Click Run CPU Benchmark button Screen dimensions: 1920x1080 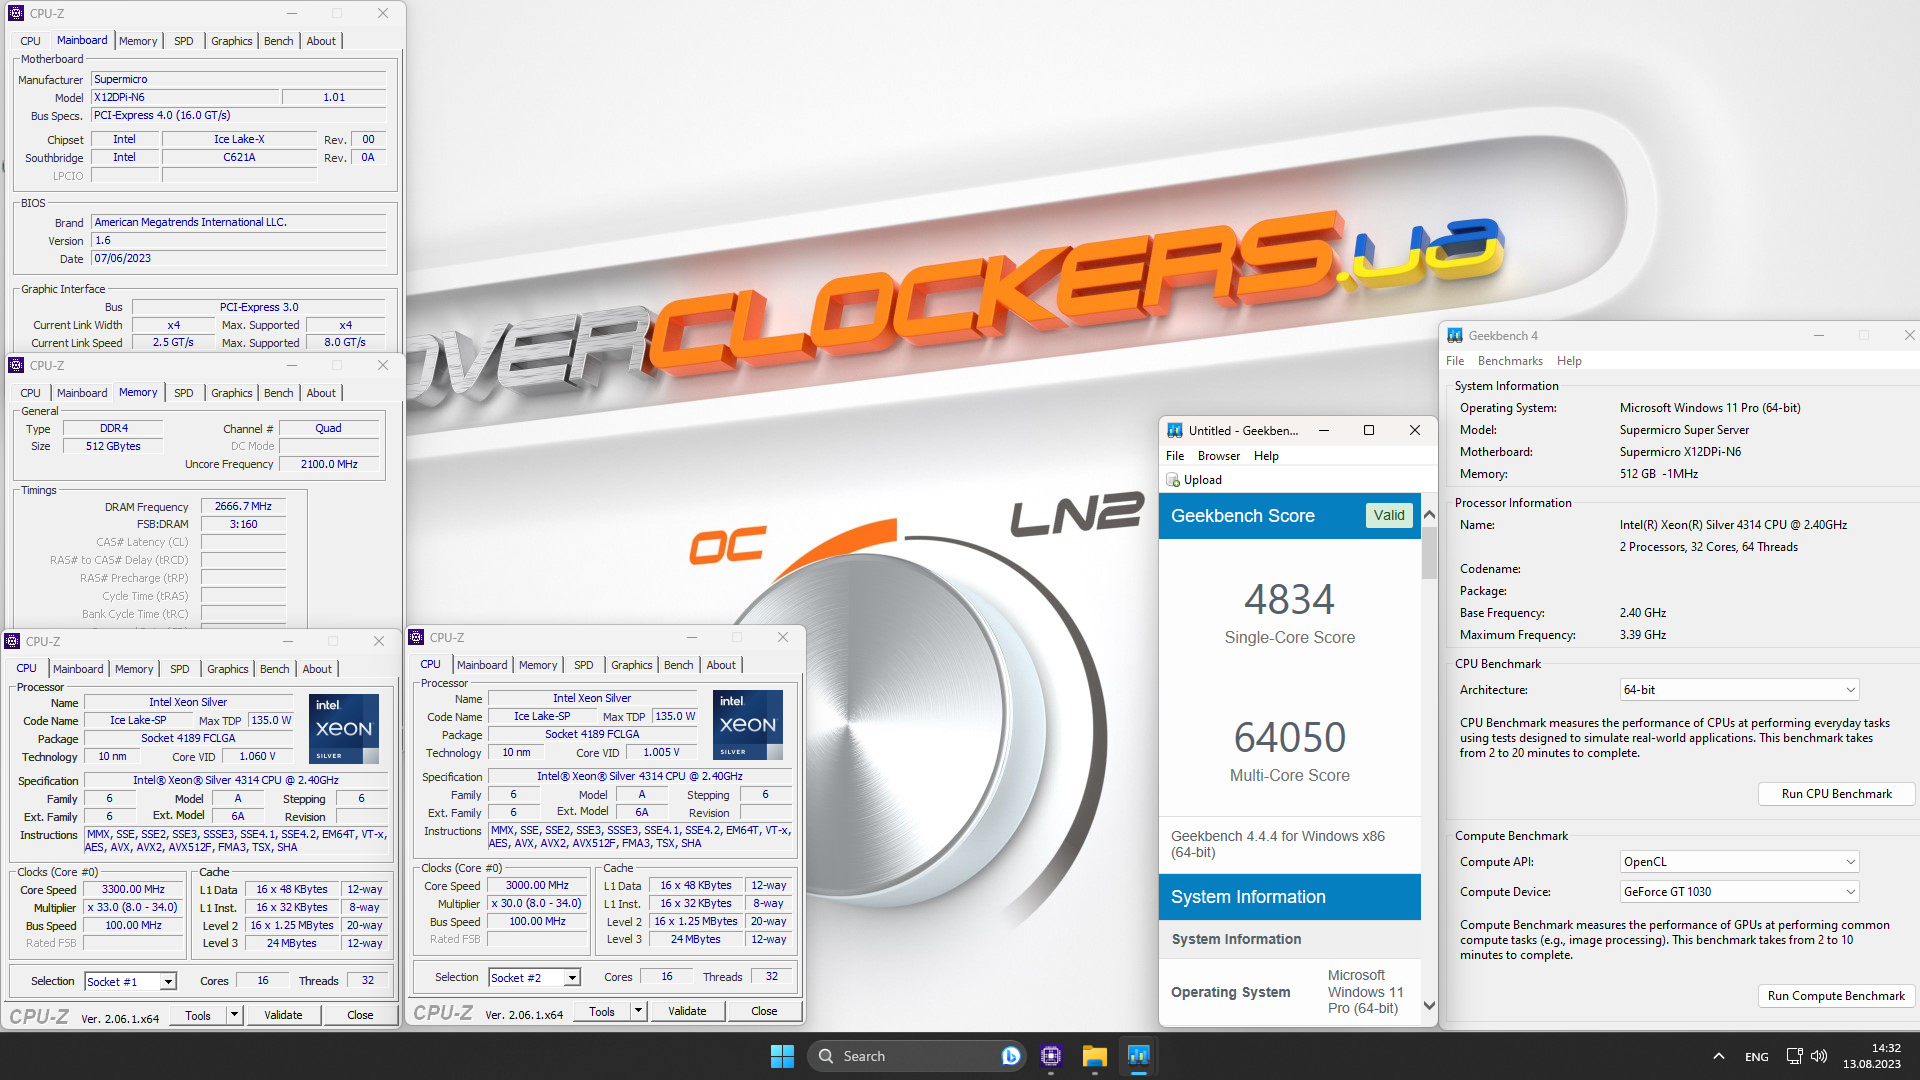coord(1836,794)
